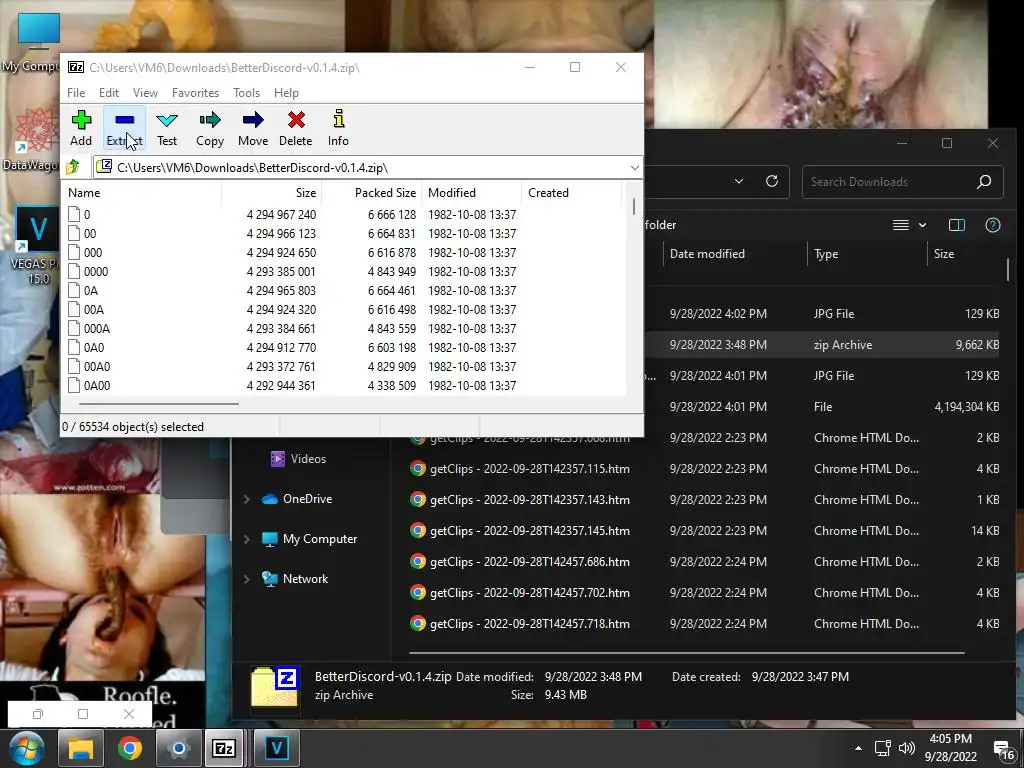Sort 7-Zip list by Packed Size column
Viewport: 1024px width, 768px height.
pos(372,193)
